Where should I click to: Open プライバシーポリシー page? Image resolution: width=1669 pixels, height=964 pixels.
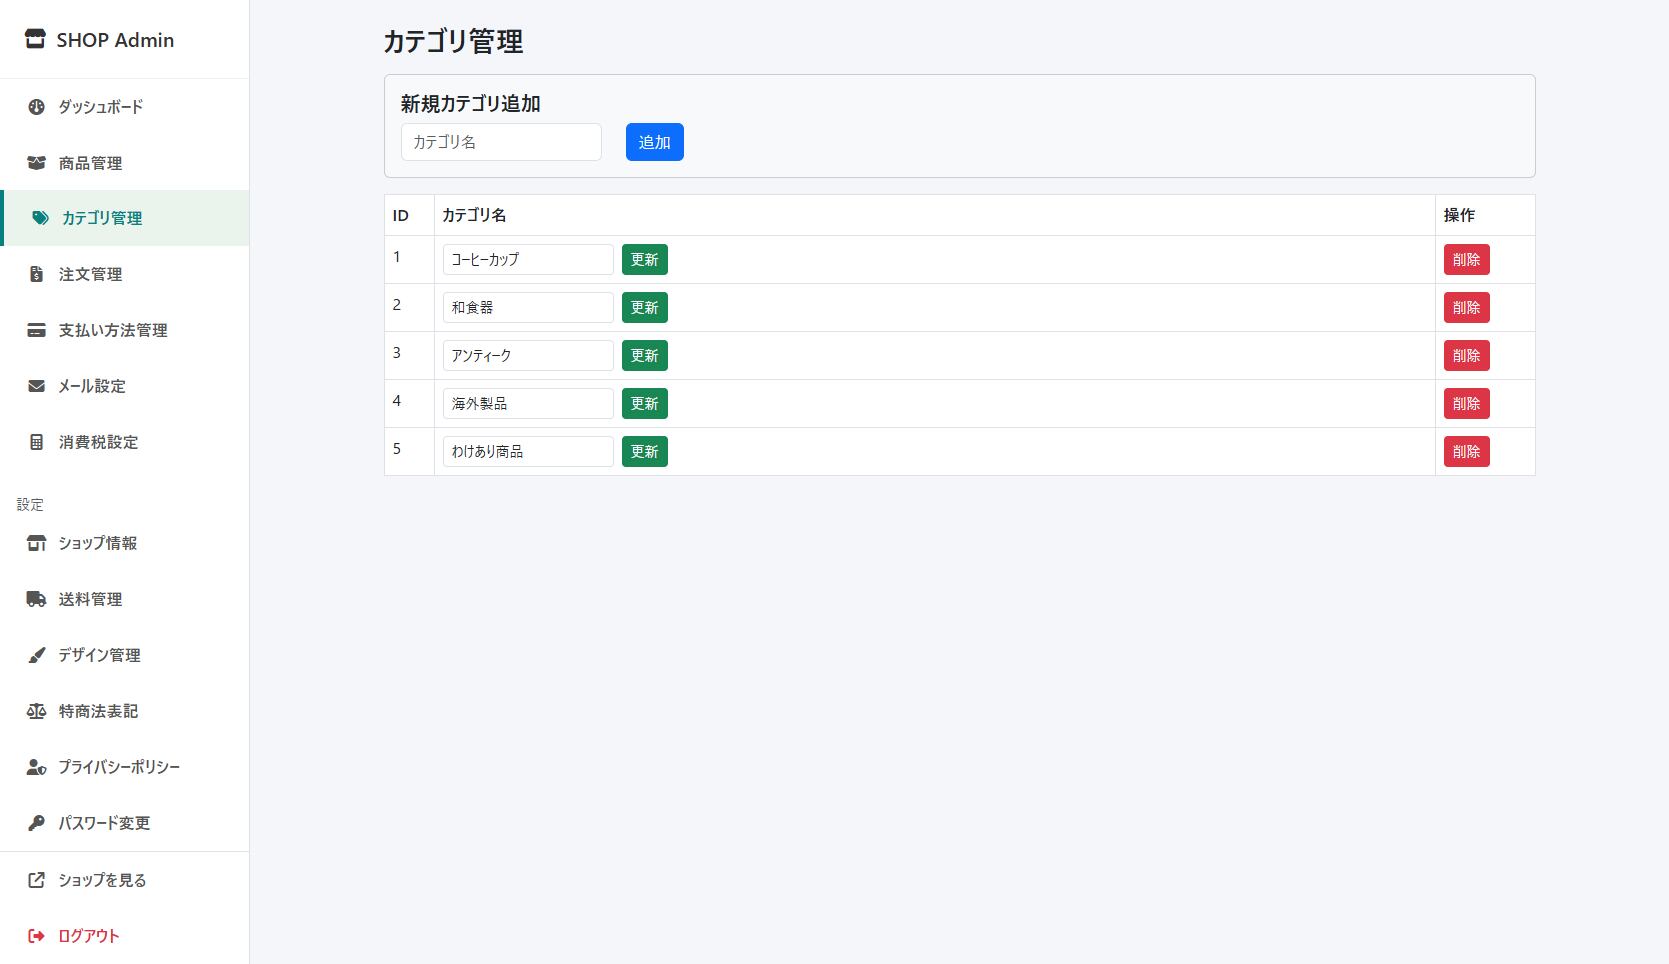tap(118, 767)
